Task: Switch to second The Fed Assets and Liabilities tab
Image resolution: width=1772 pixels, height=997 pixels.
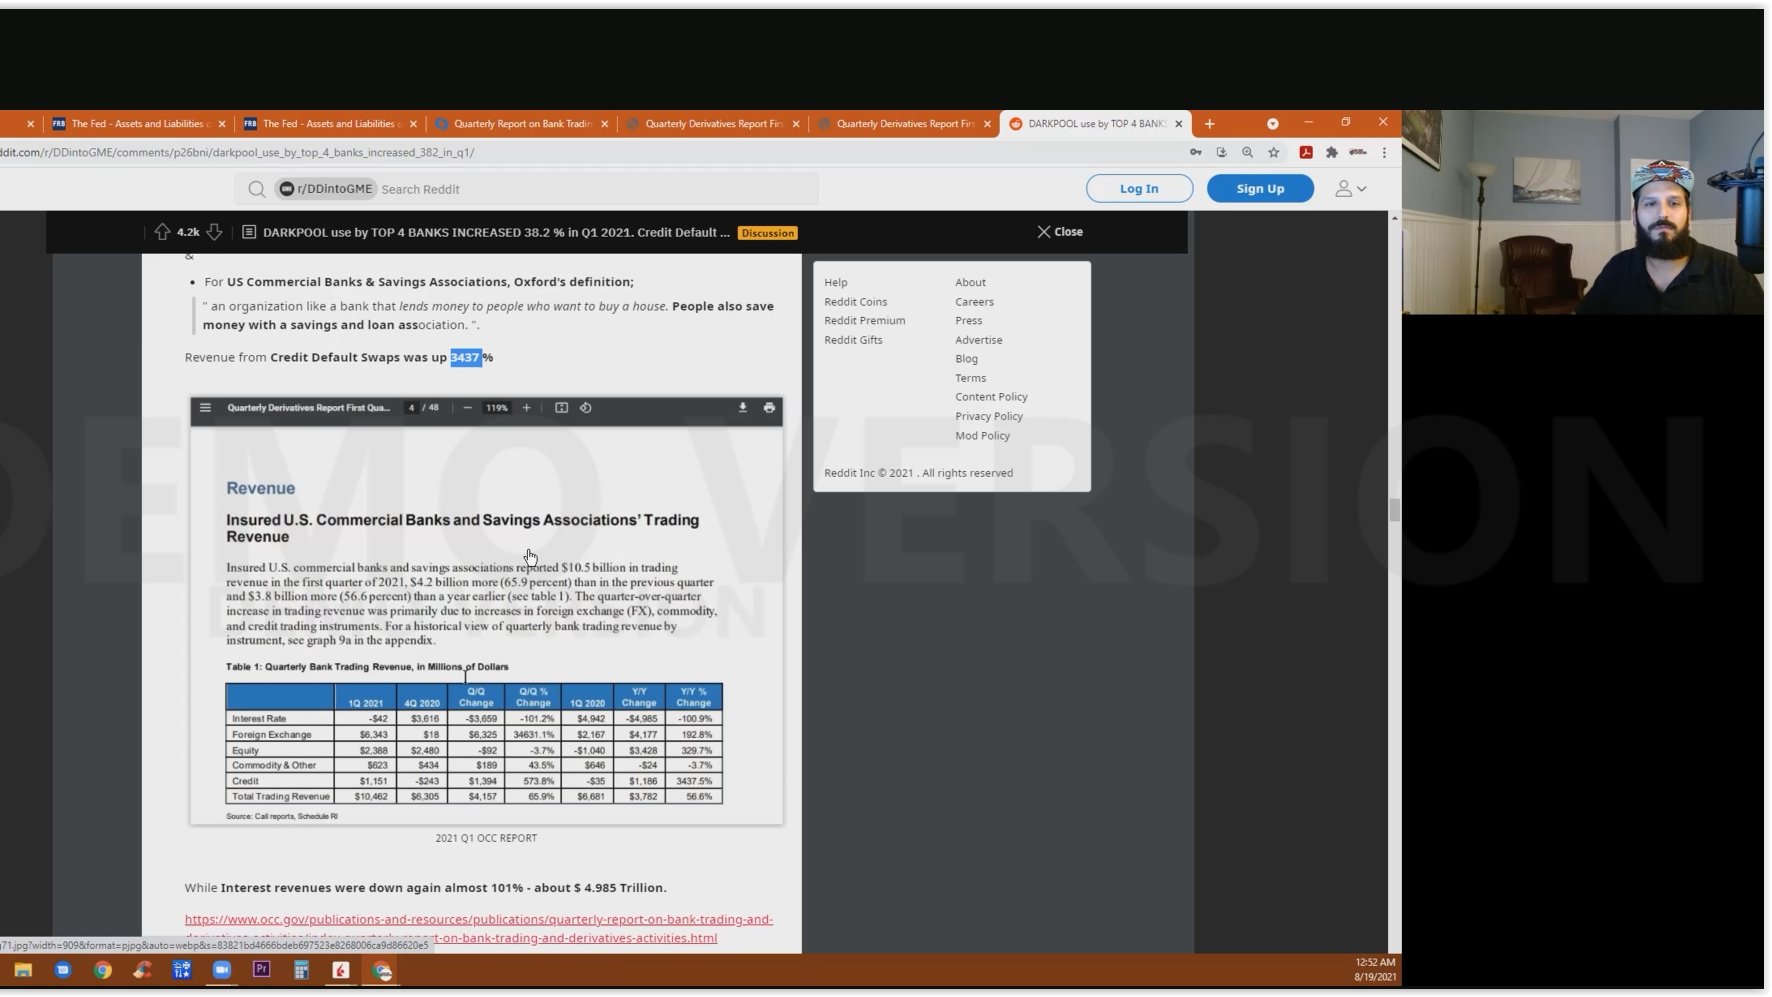Action: (331, 124)
